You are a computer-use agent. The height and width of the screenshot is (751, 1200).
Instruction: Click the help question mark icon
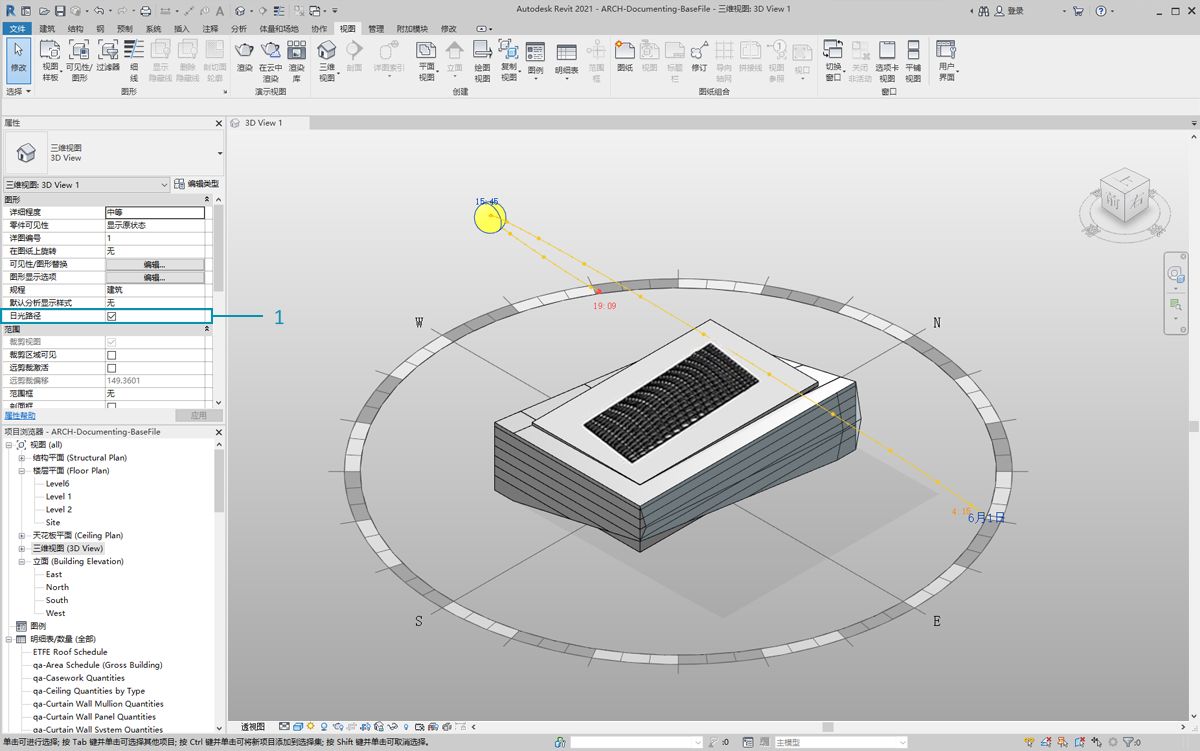pyautogui.click(x=1100, y=10)
